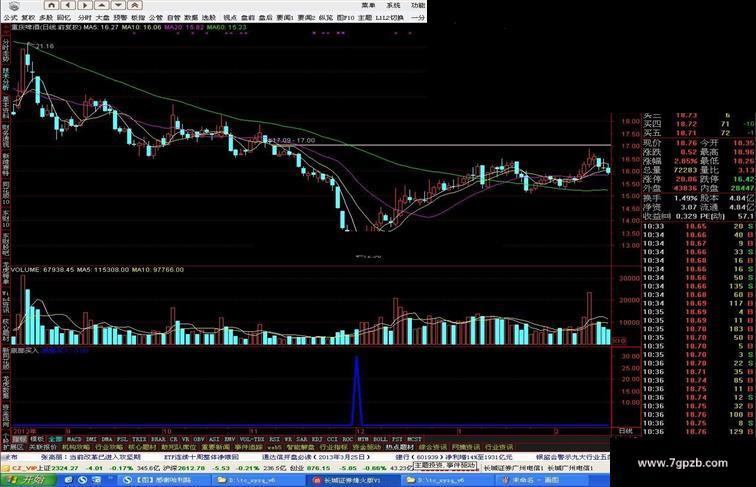
Task: Open the 扩展区 tab
Action: (x=14, y=447)
